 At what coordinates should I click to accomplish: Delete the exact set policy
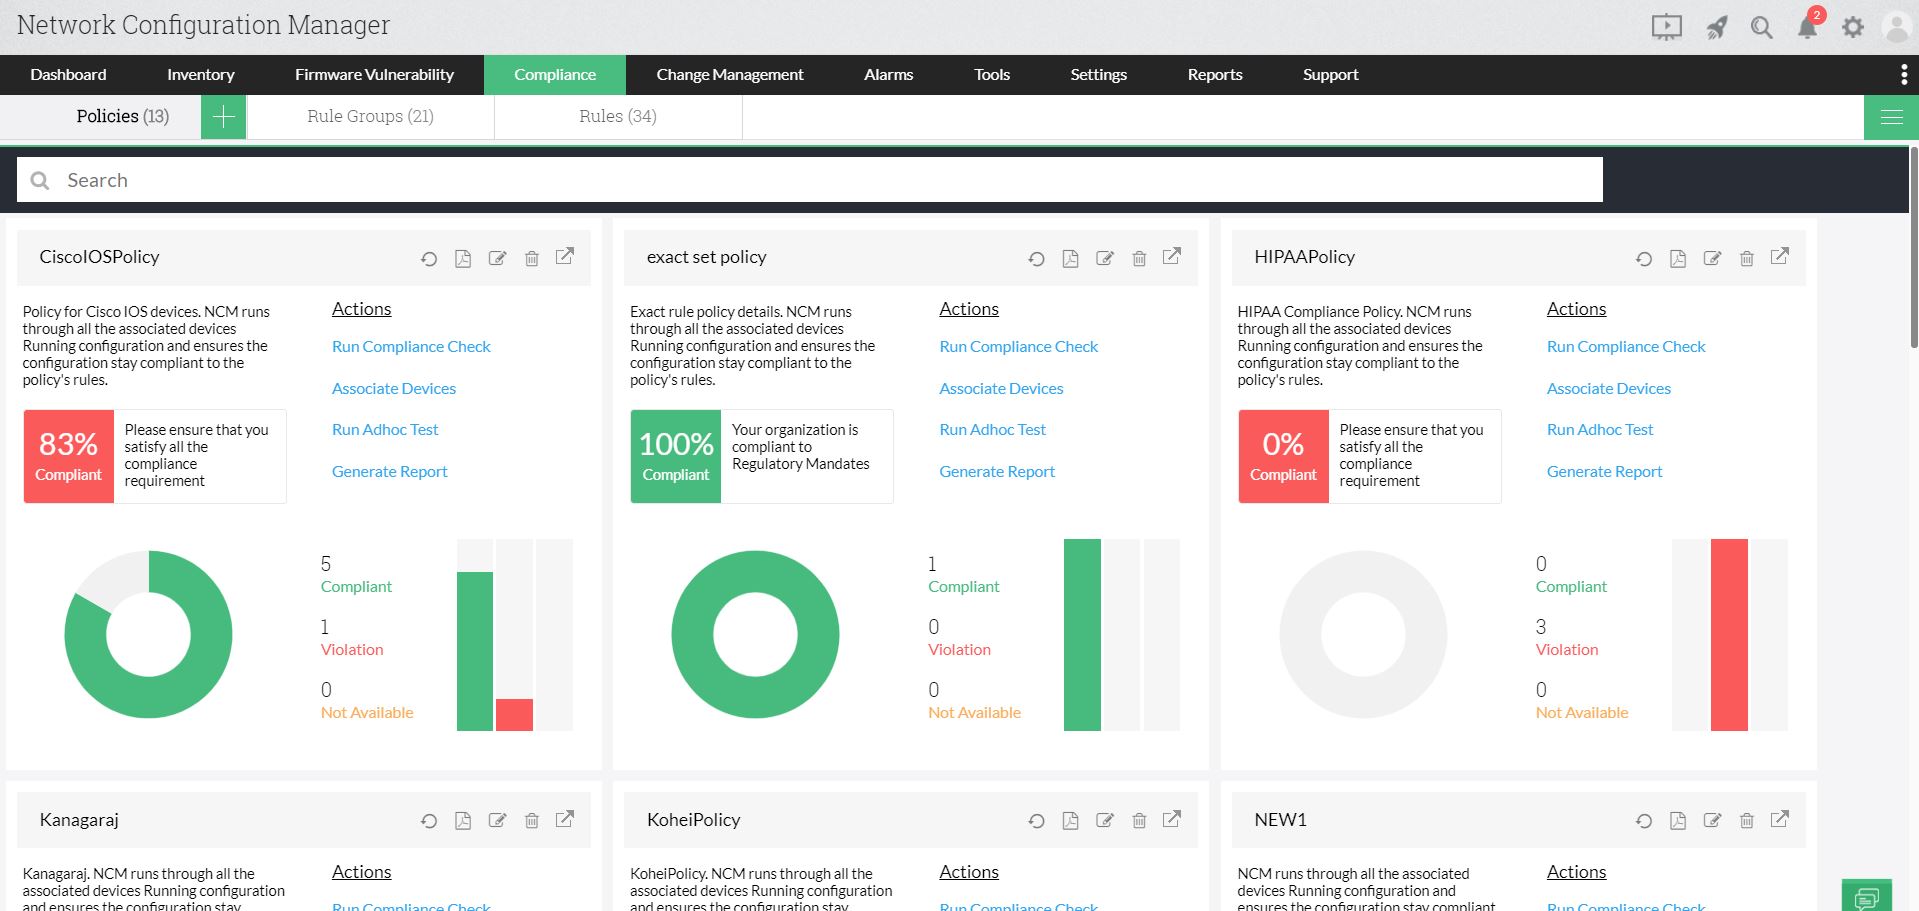[x=1139, y=259]
